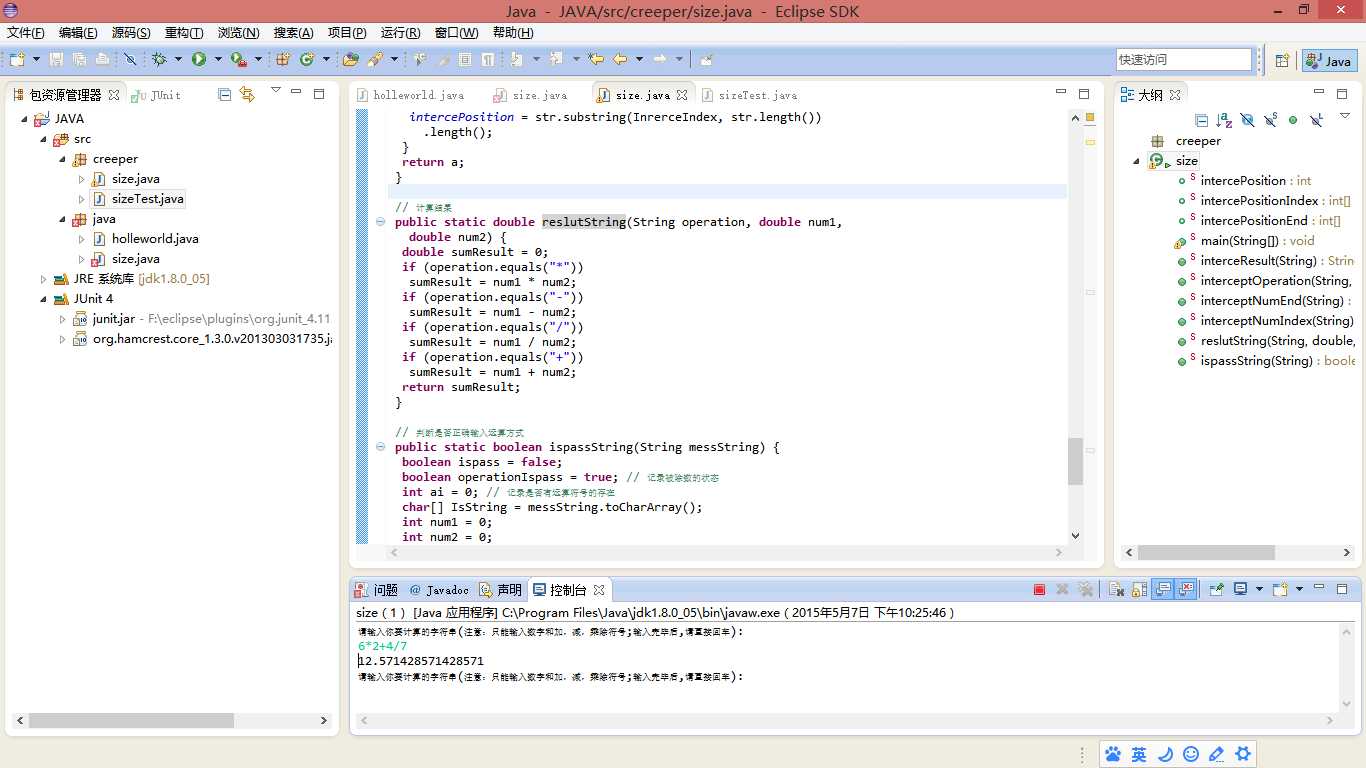The width and height of the screenshot is (1366, 768).
Task: Switch to holleworld.java editor tab
Action: coord(410,95)
